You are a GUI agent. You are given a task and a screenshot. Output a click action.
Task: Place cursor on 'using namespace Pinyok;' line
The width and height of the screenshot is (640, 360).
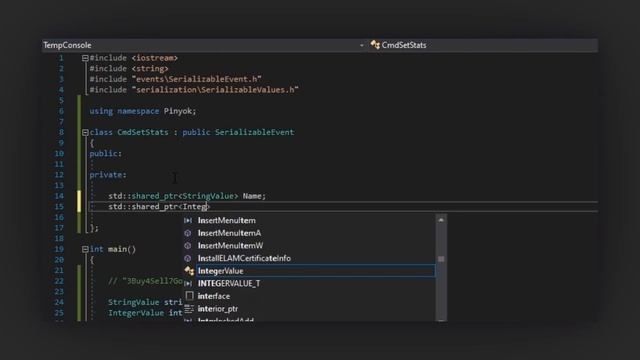pos(143,111)
